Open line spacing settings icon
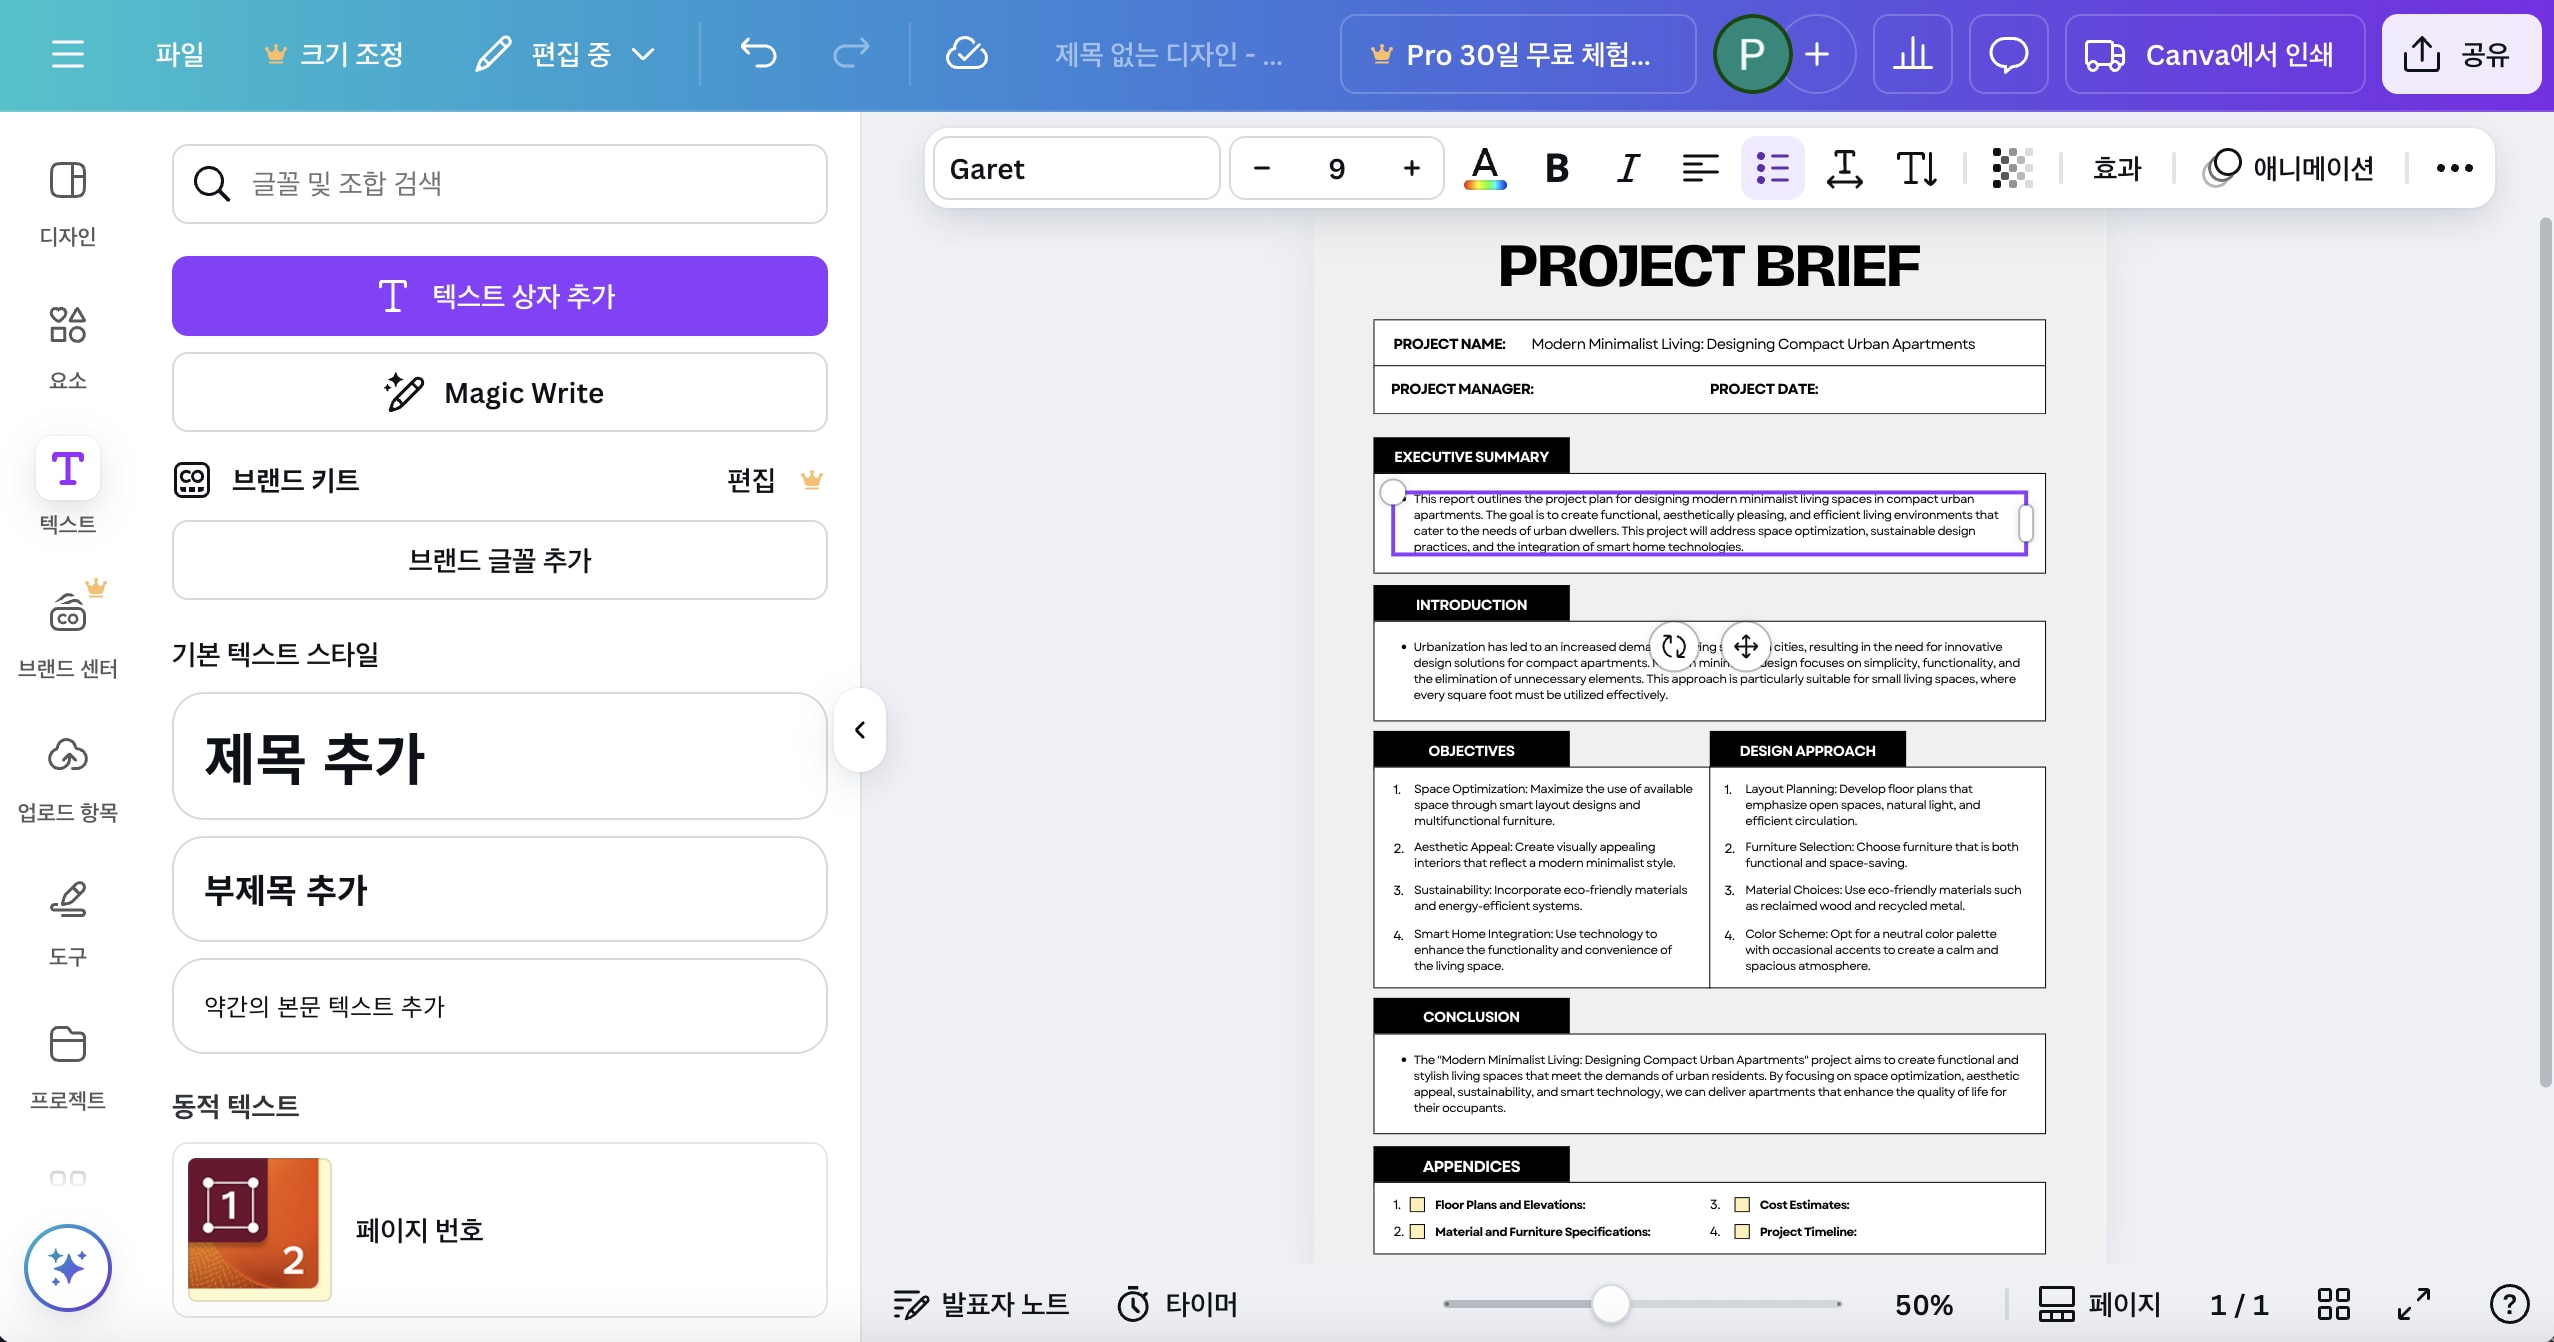The height and width of the screenshot is (1342, 2554). 1844,168
